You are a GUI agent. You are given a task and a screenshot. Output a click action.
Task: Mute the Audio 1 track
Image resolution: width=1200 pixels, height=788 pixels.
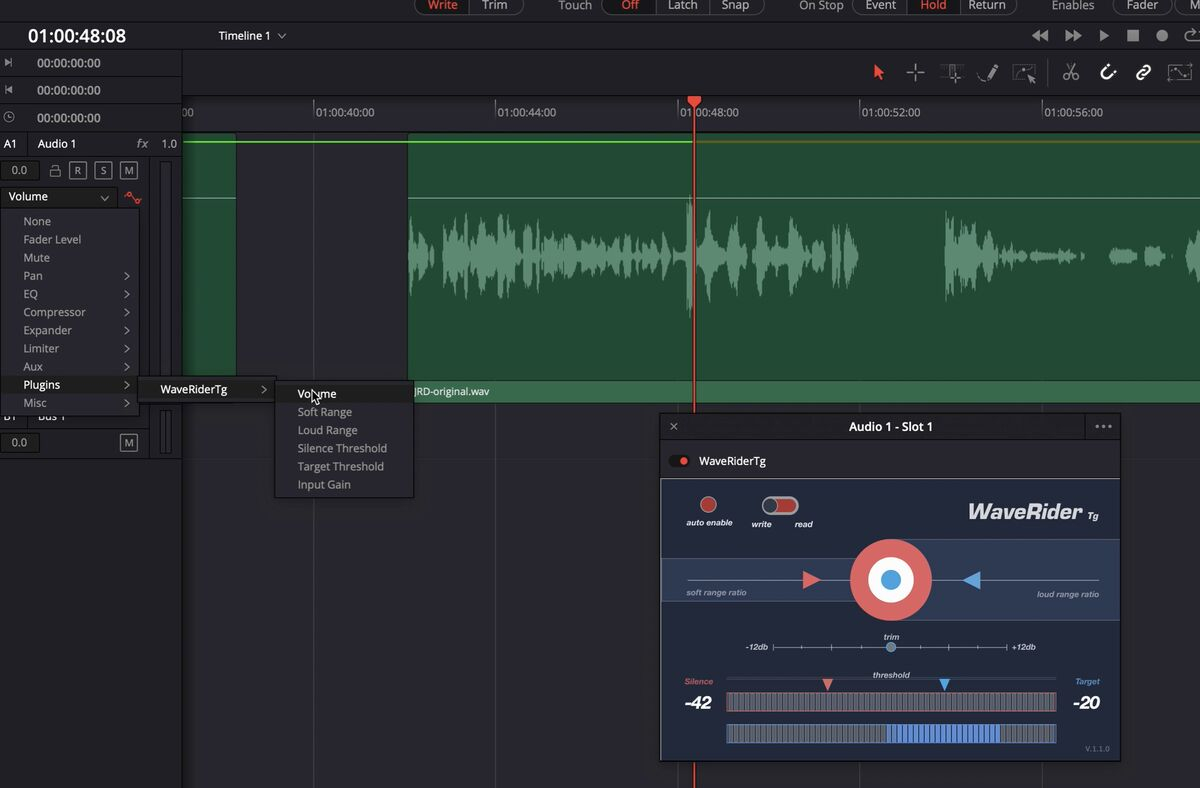129,171
